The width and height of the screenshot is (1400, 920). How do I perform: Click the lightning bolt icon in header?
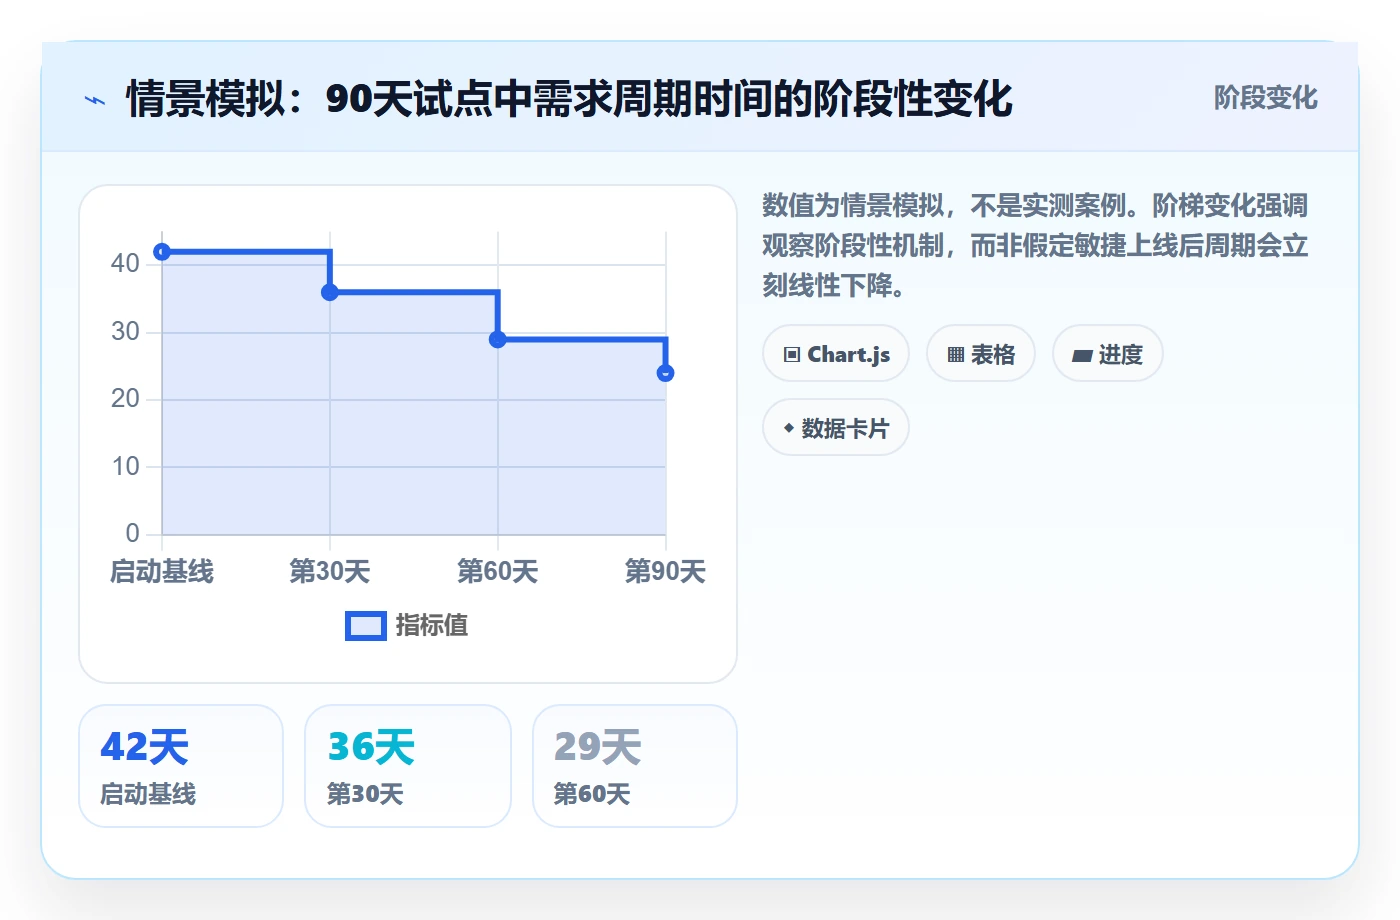(95, 100)
